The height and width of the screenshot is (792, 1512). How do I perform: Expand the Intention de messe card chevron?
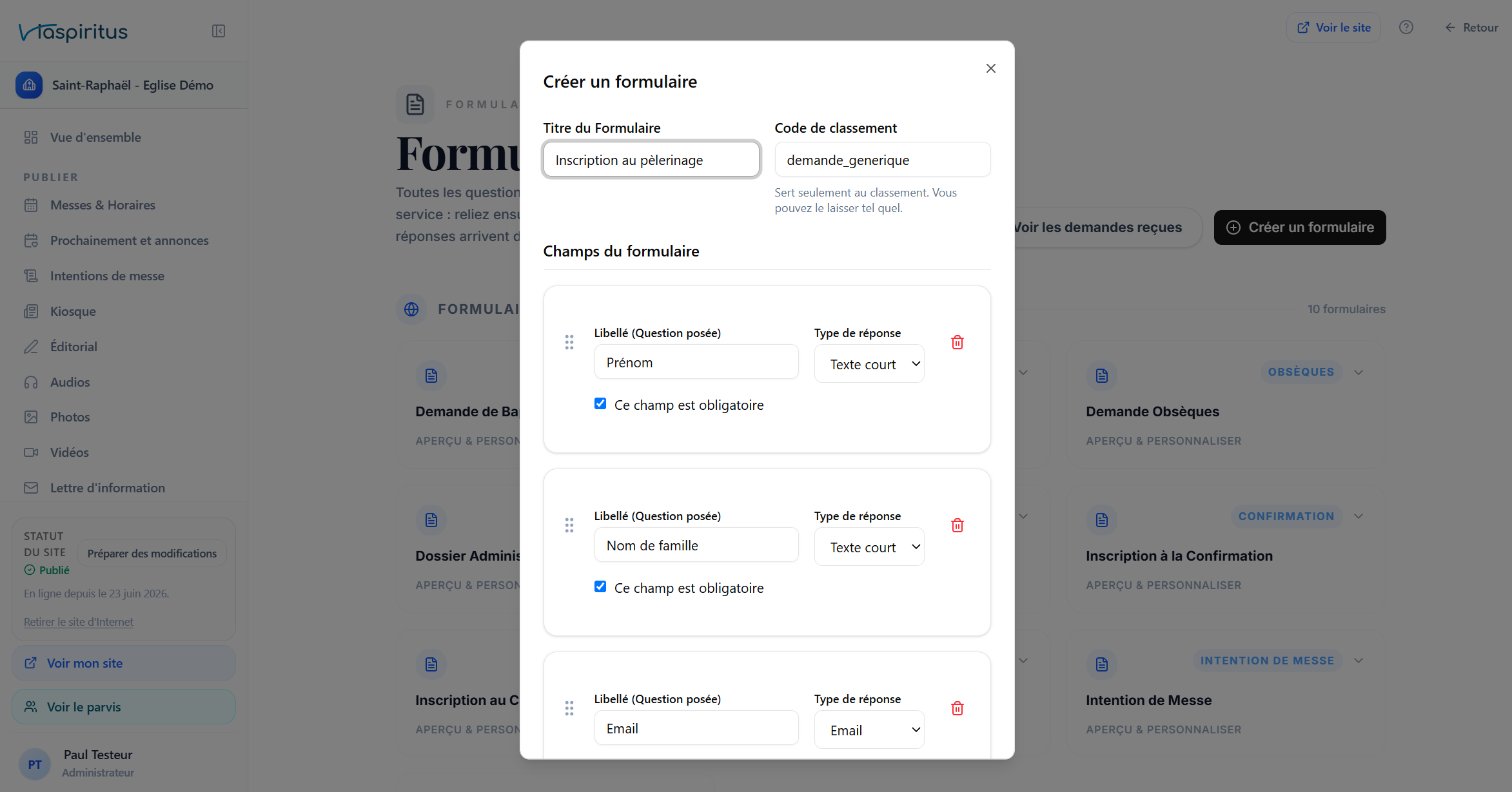point(1358,660)
